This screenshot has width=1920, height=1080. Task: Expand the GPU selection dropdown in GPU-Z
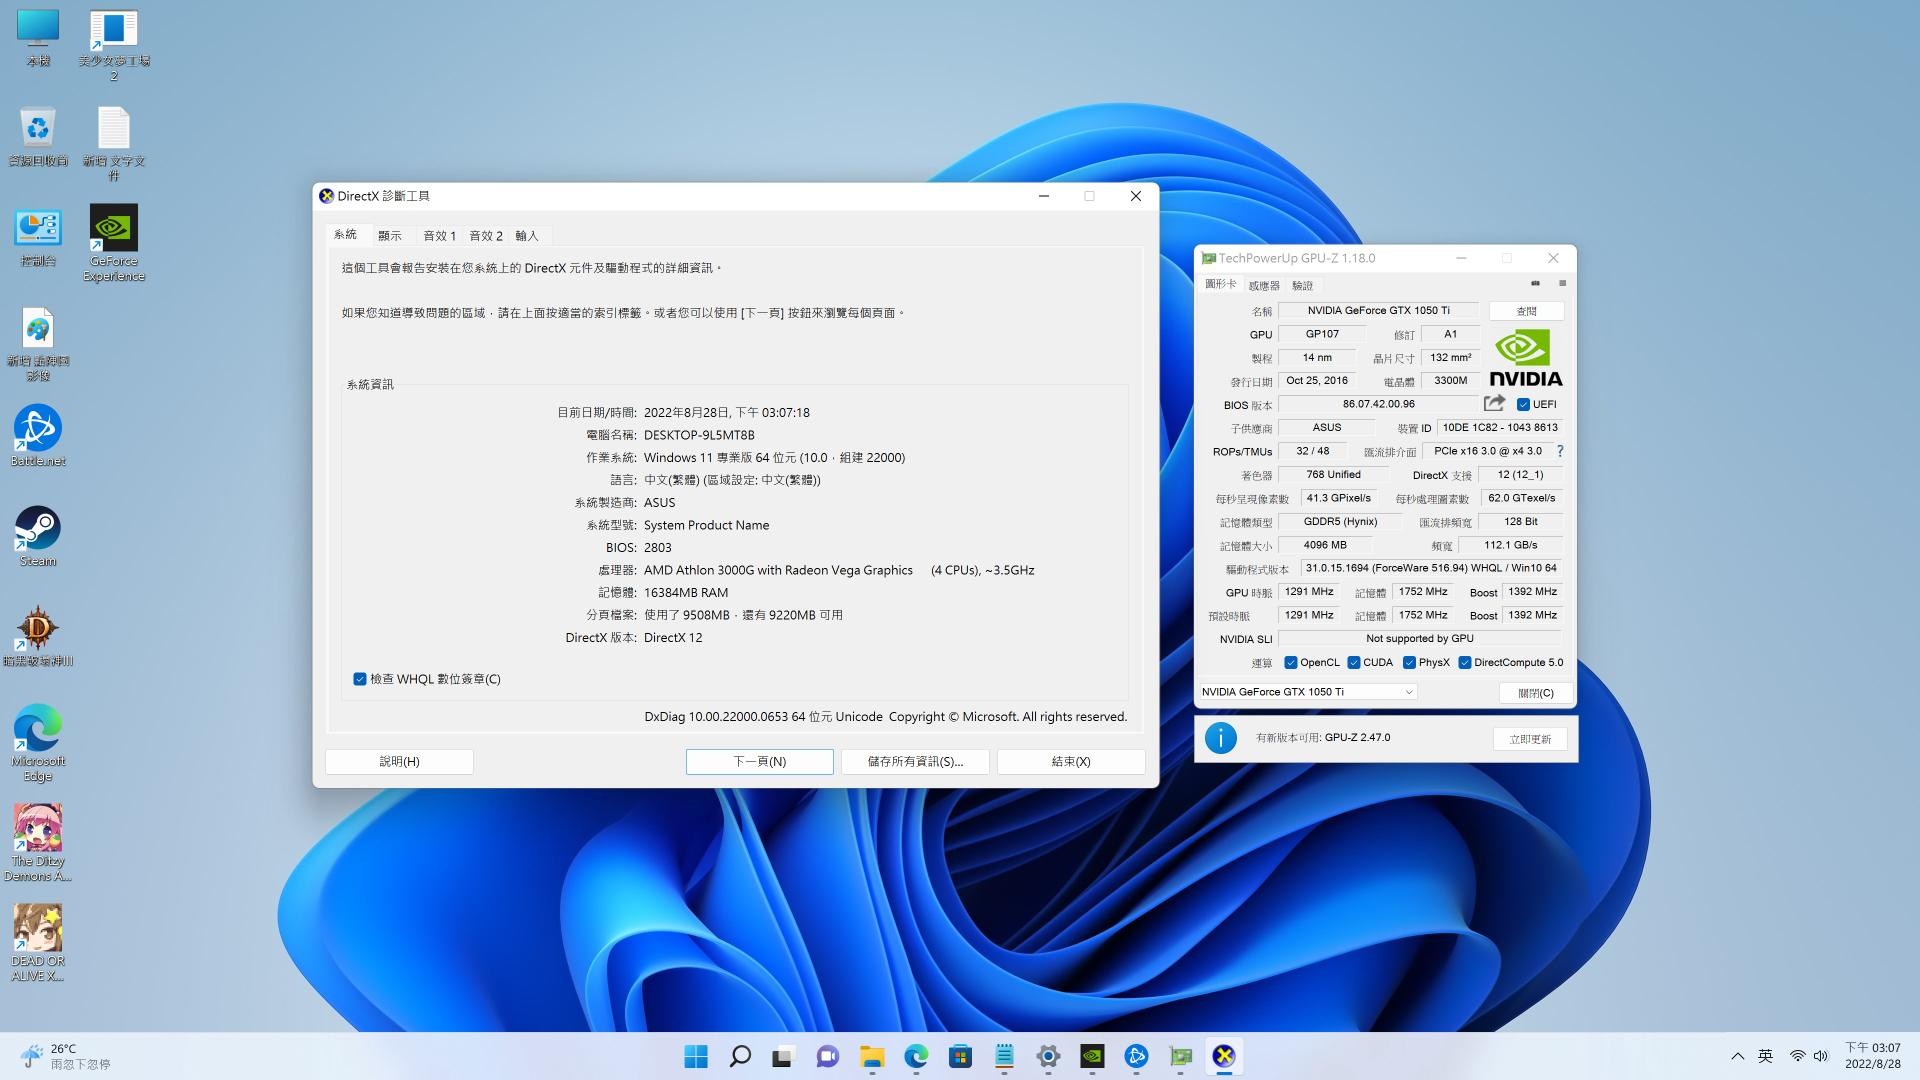[x=1308, y=692]
